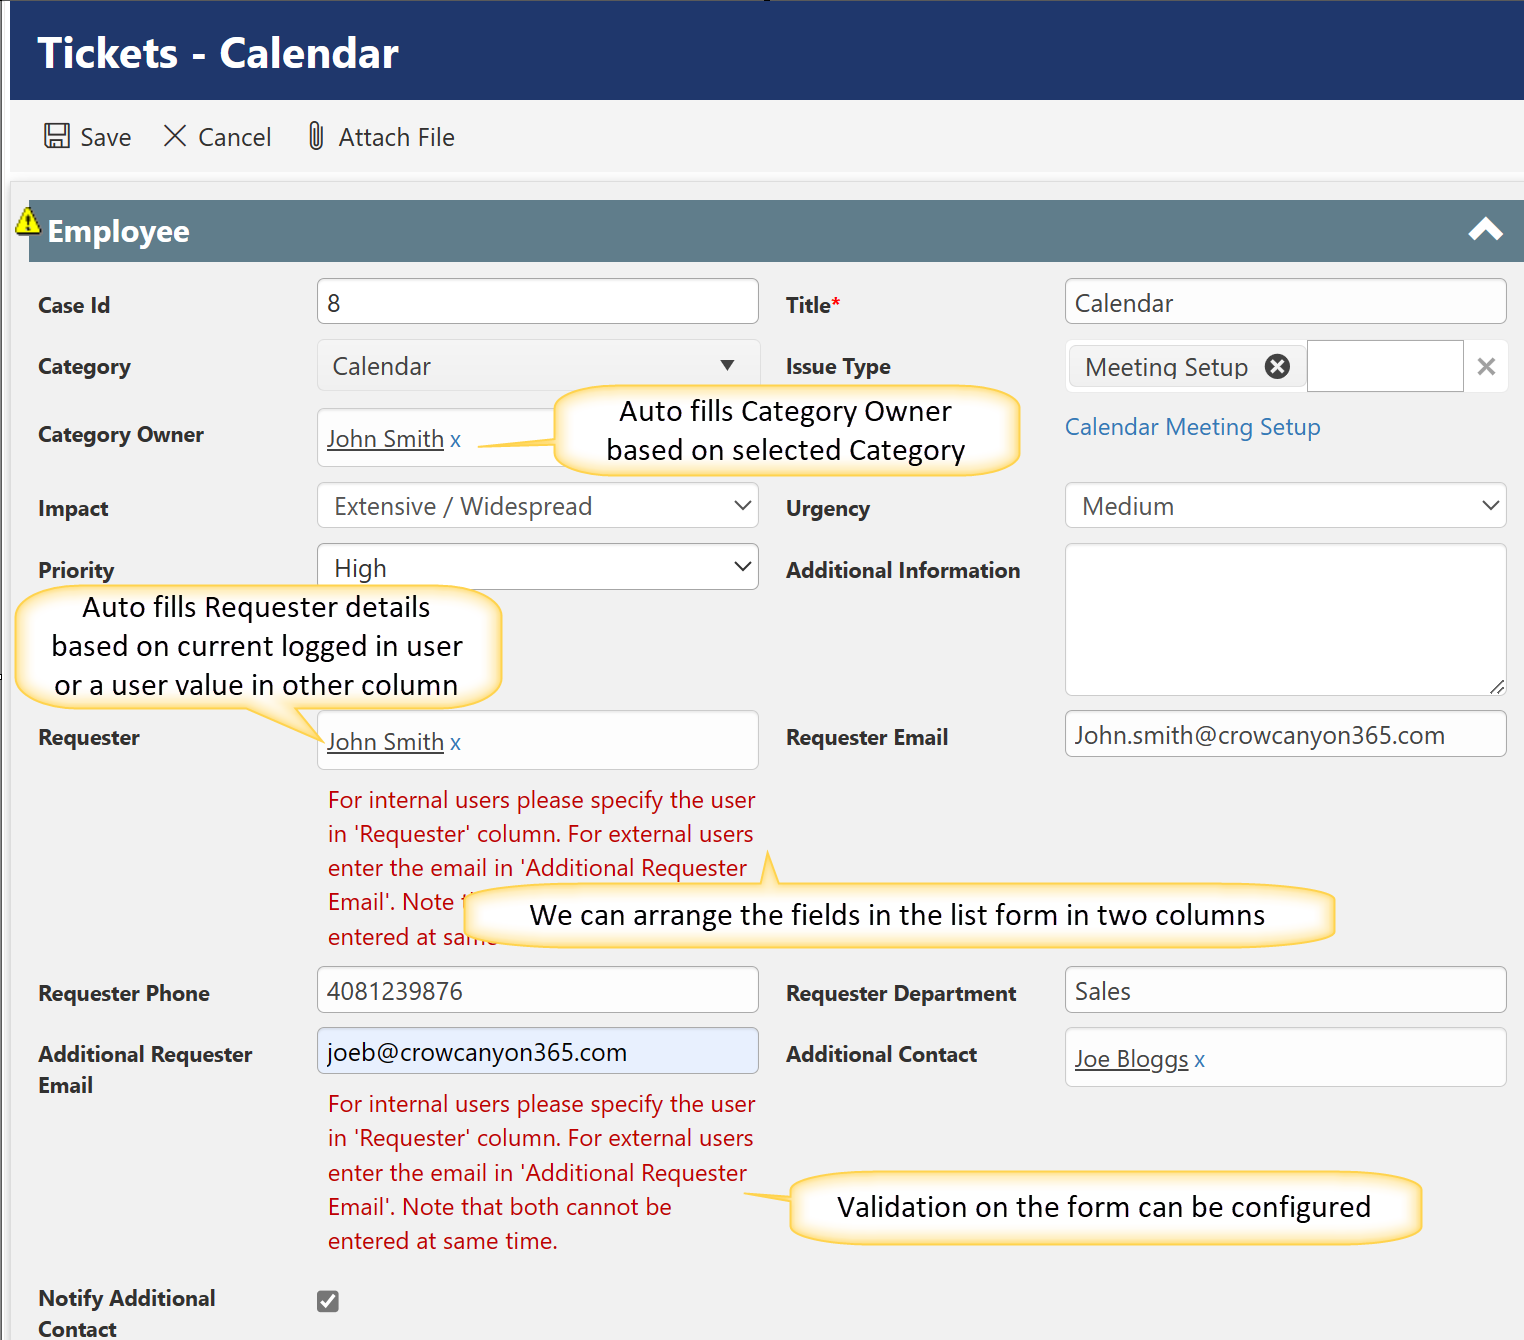Click the Requester Email field
The image size is (1524, 1340).
point(1285,734)
